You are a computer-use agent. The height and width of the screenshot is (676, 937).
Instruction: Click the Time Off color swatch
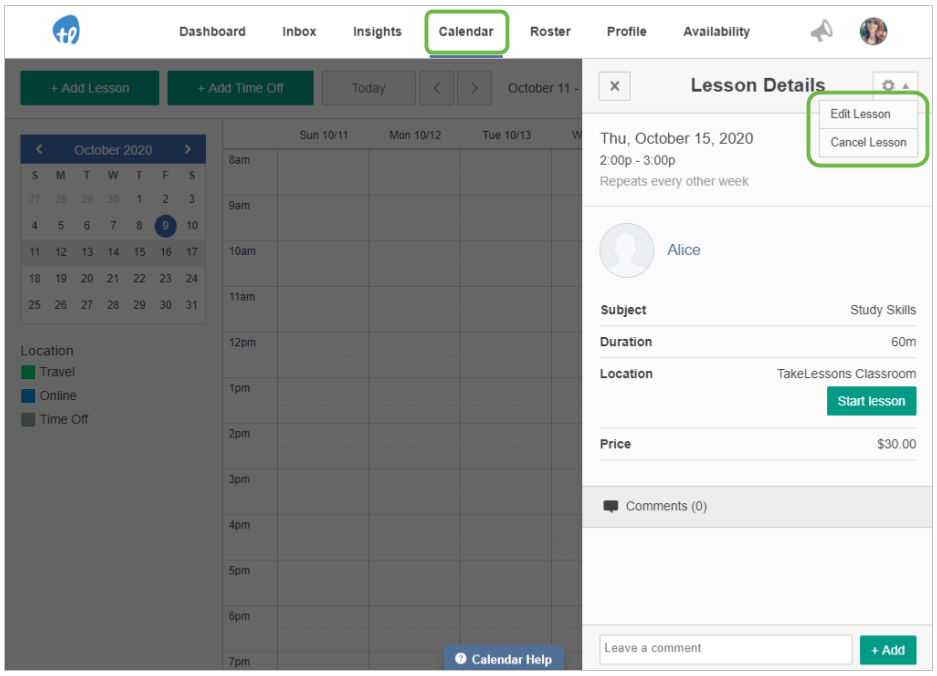tap(27, 420)
